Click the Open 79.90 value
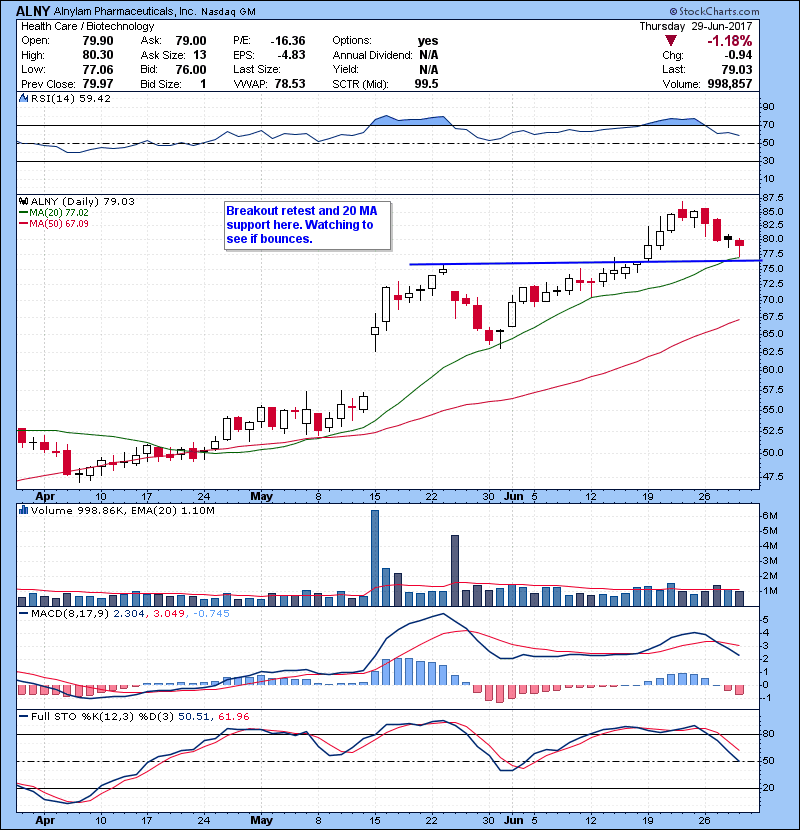 coord(97,41)
